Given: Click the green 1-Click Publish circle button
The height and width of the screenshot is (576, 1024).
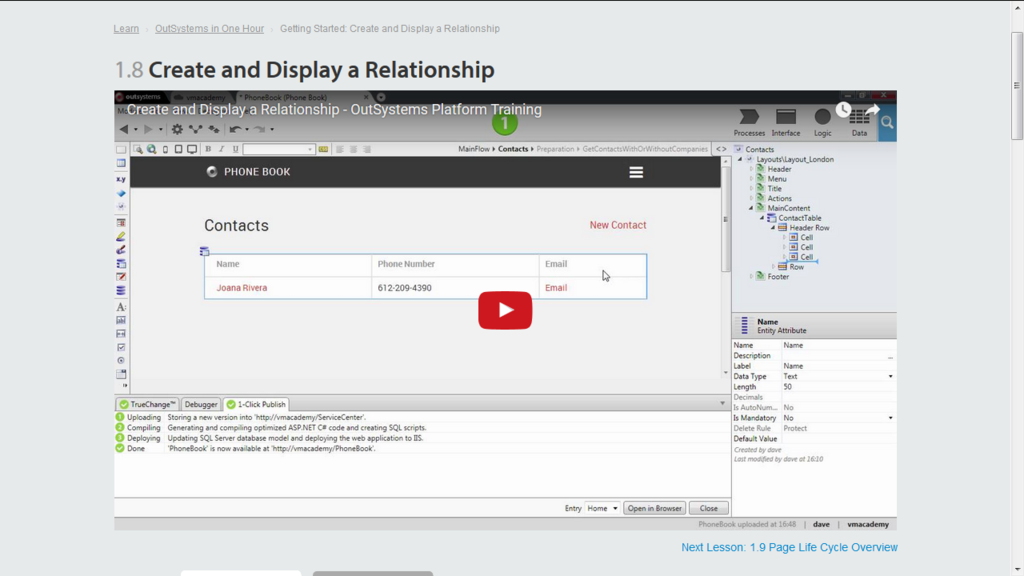Looking at the screenshot, I should 504,123.
